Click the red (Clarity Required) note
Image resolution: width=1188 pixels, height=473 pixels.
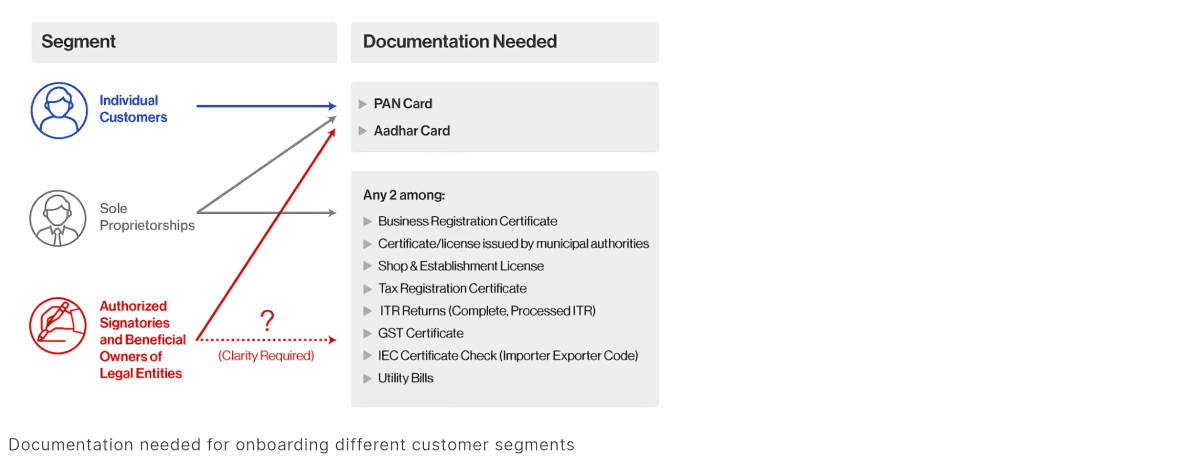click(x=266, y=356)
